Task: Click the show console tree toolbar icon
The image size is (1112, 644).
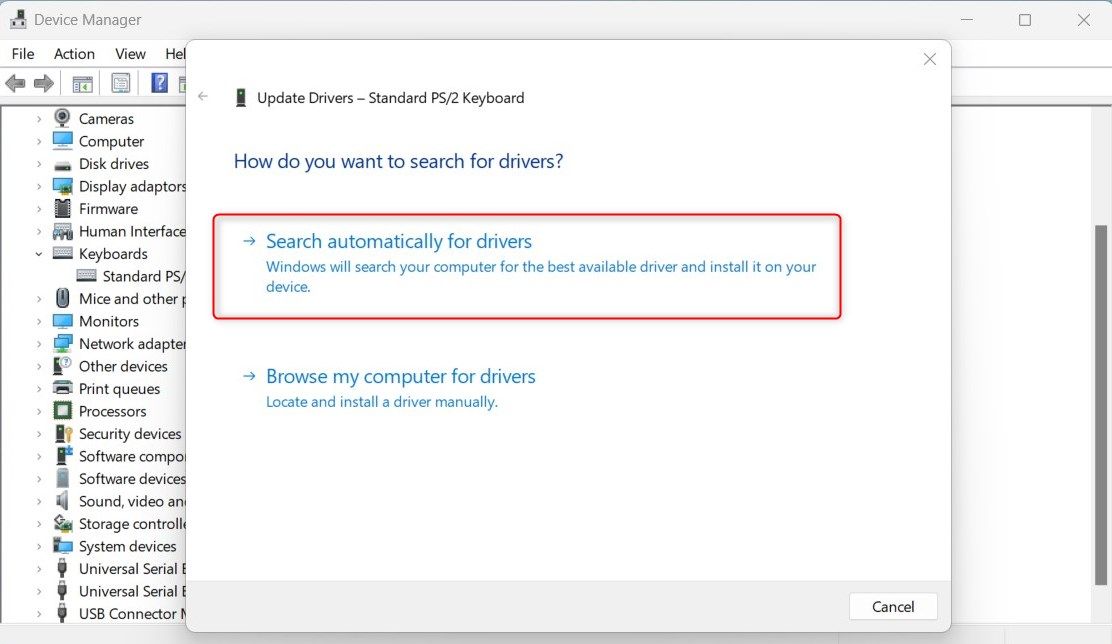Action: (x=82, y=82)
